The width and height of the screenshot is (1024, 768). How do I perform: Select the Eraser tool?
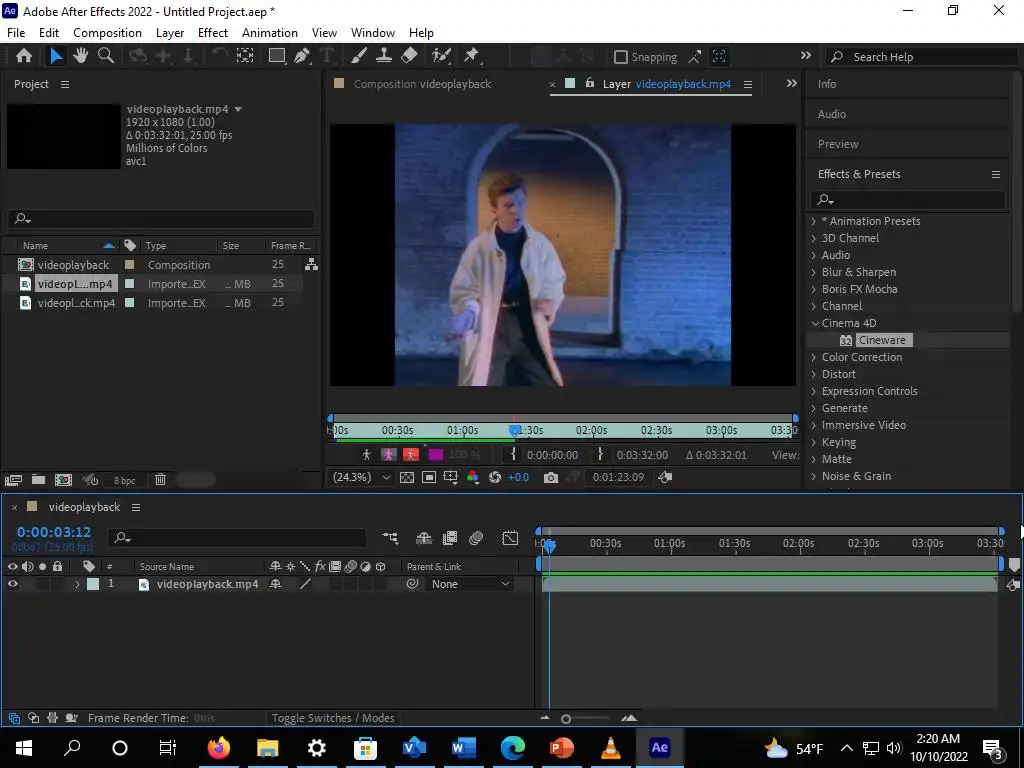(409, 56)
